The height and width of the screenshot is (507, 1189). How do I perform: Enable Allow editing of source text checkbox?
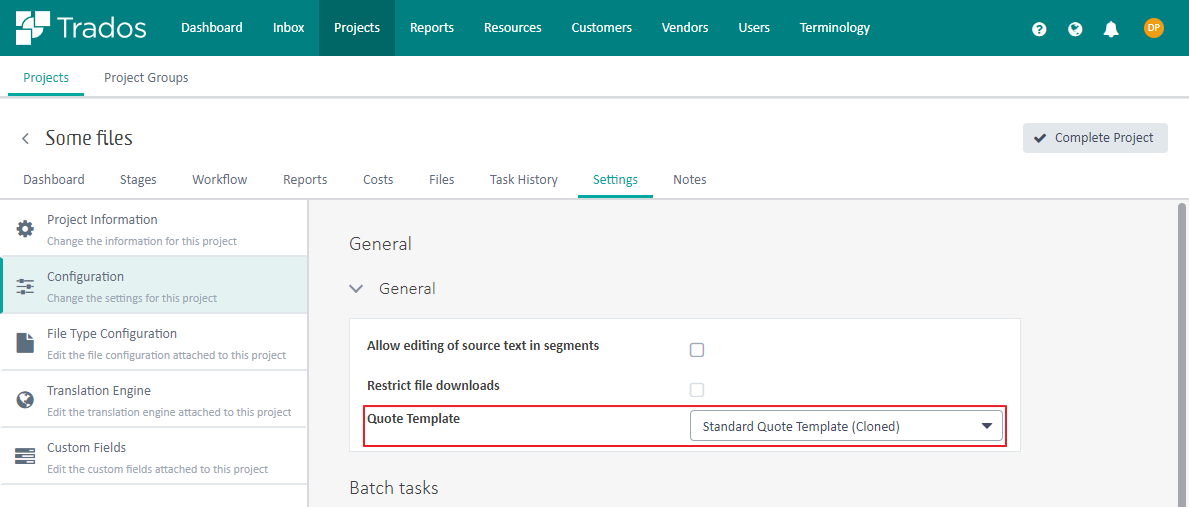coord(697,350)
